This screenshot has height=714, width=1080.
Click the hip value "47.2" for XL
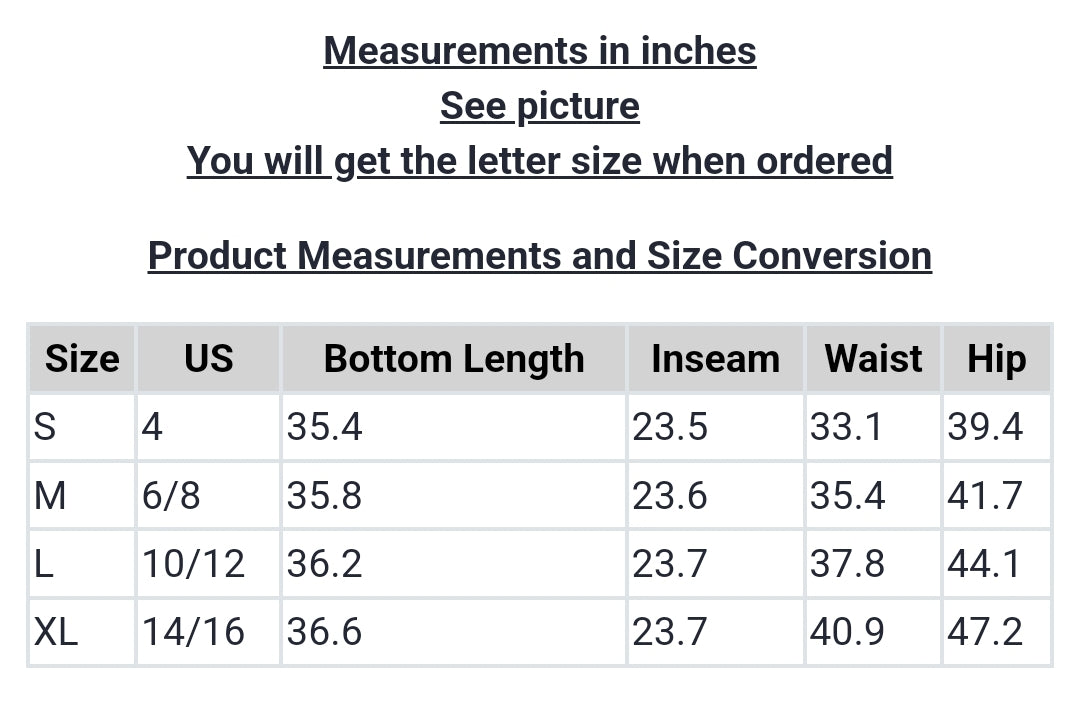pos(985,632)
